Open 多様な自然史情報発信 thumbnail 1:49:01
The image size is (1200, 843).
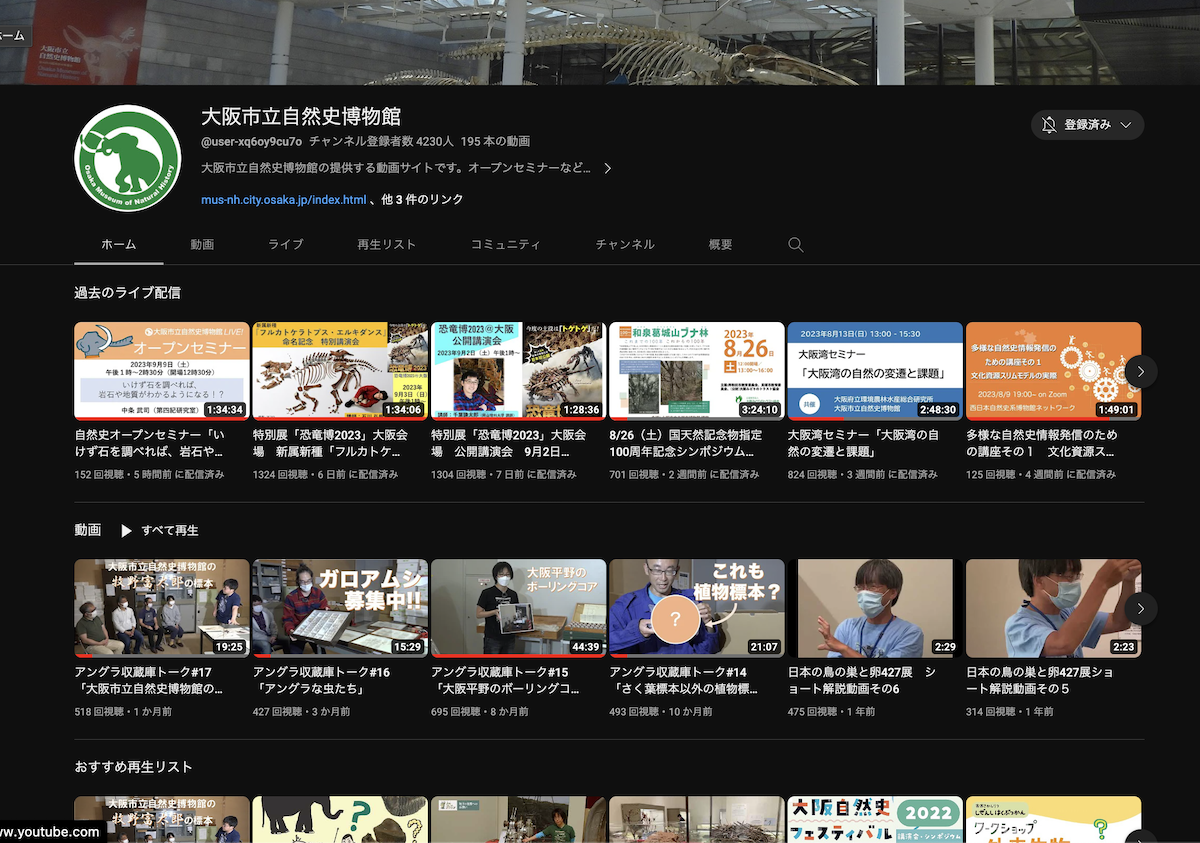1053,371
